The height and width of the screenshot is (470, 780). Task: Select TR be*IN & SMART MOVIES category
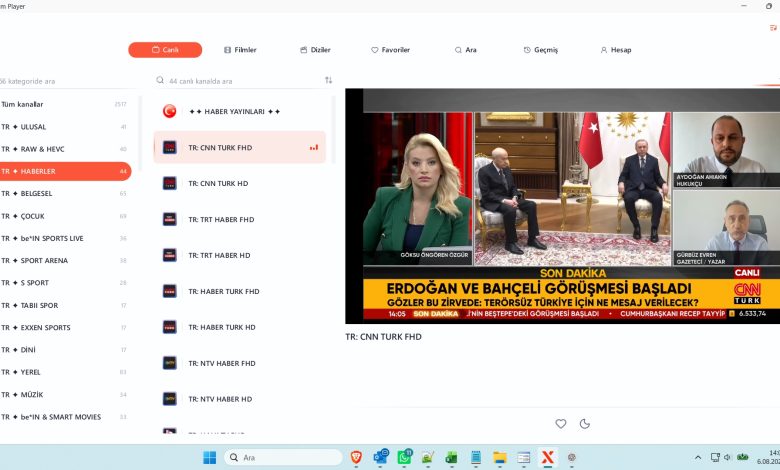(65, 417)
